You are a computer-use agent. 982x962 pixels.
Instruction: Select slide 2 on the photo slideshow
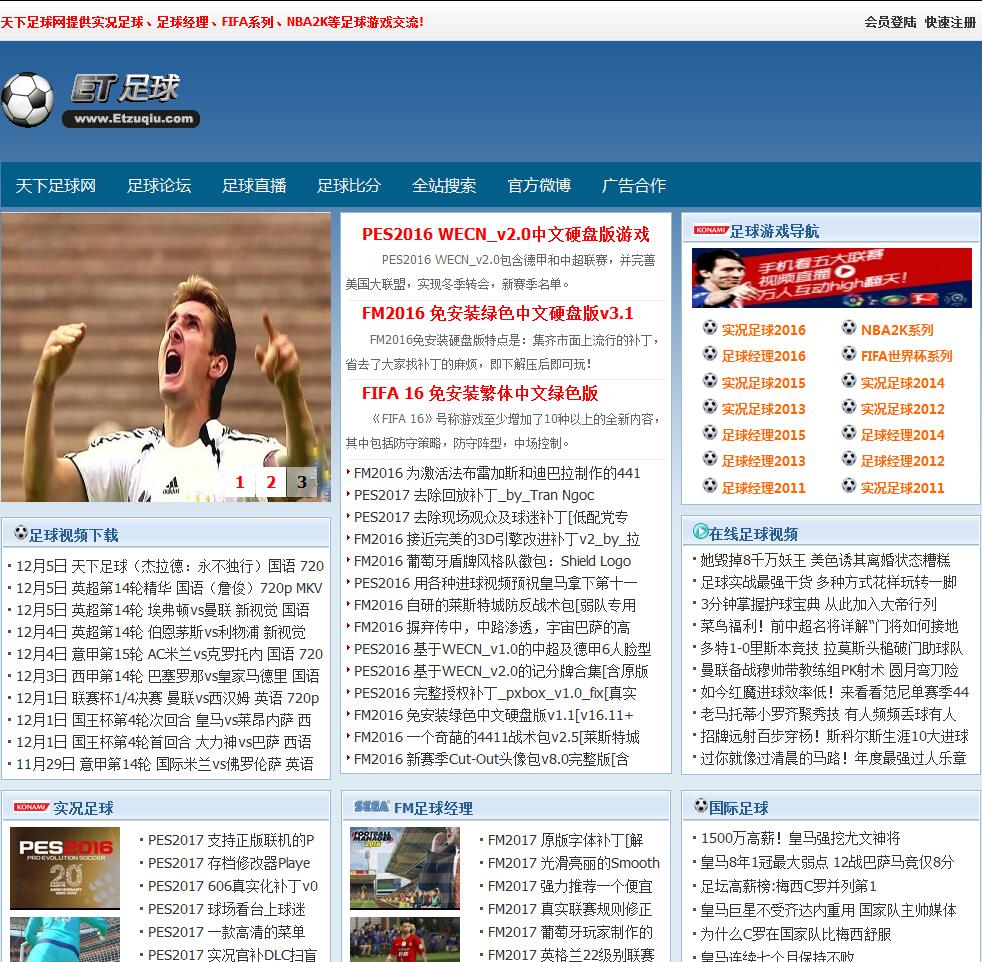click(271, 482)
